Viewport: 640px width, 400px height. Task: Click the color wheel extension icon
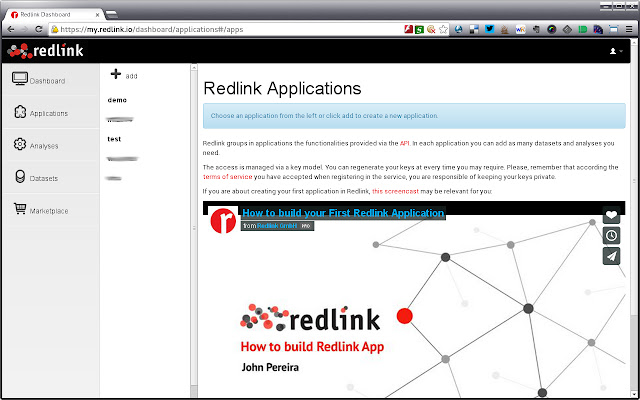pyautogui.click(x=551, y=29)
